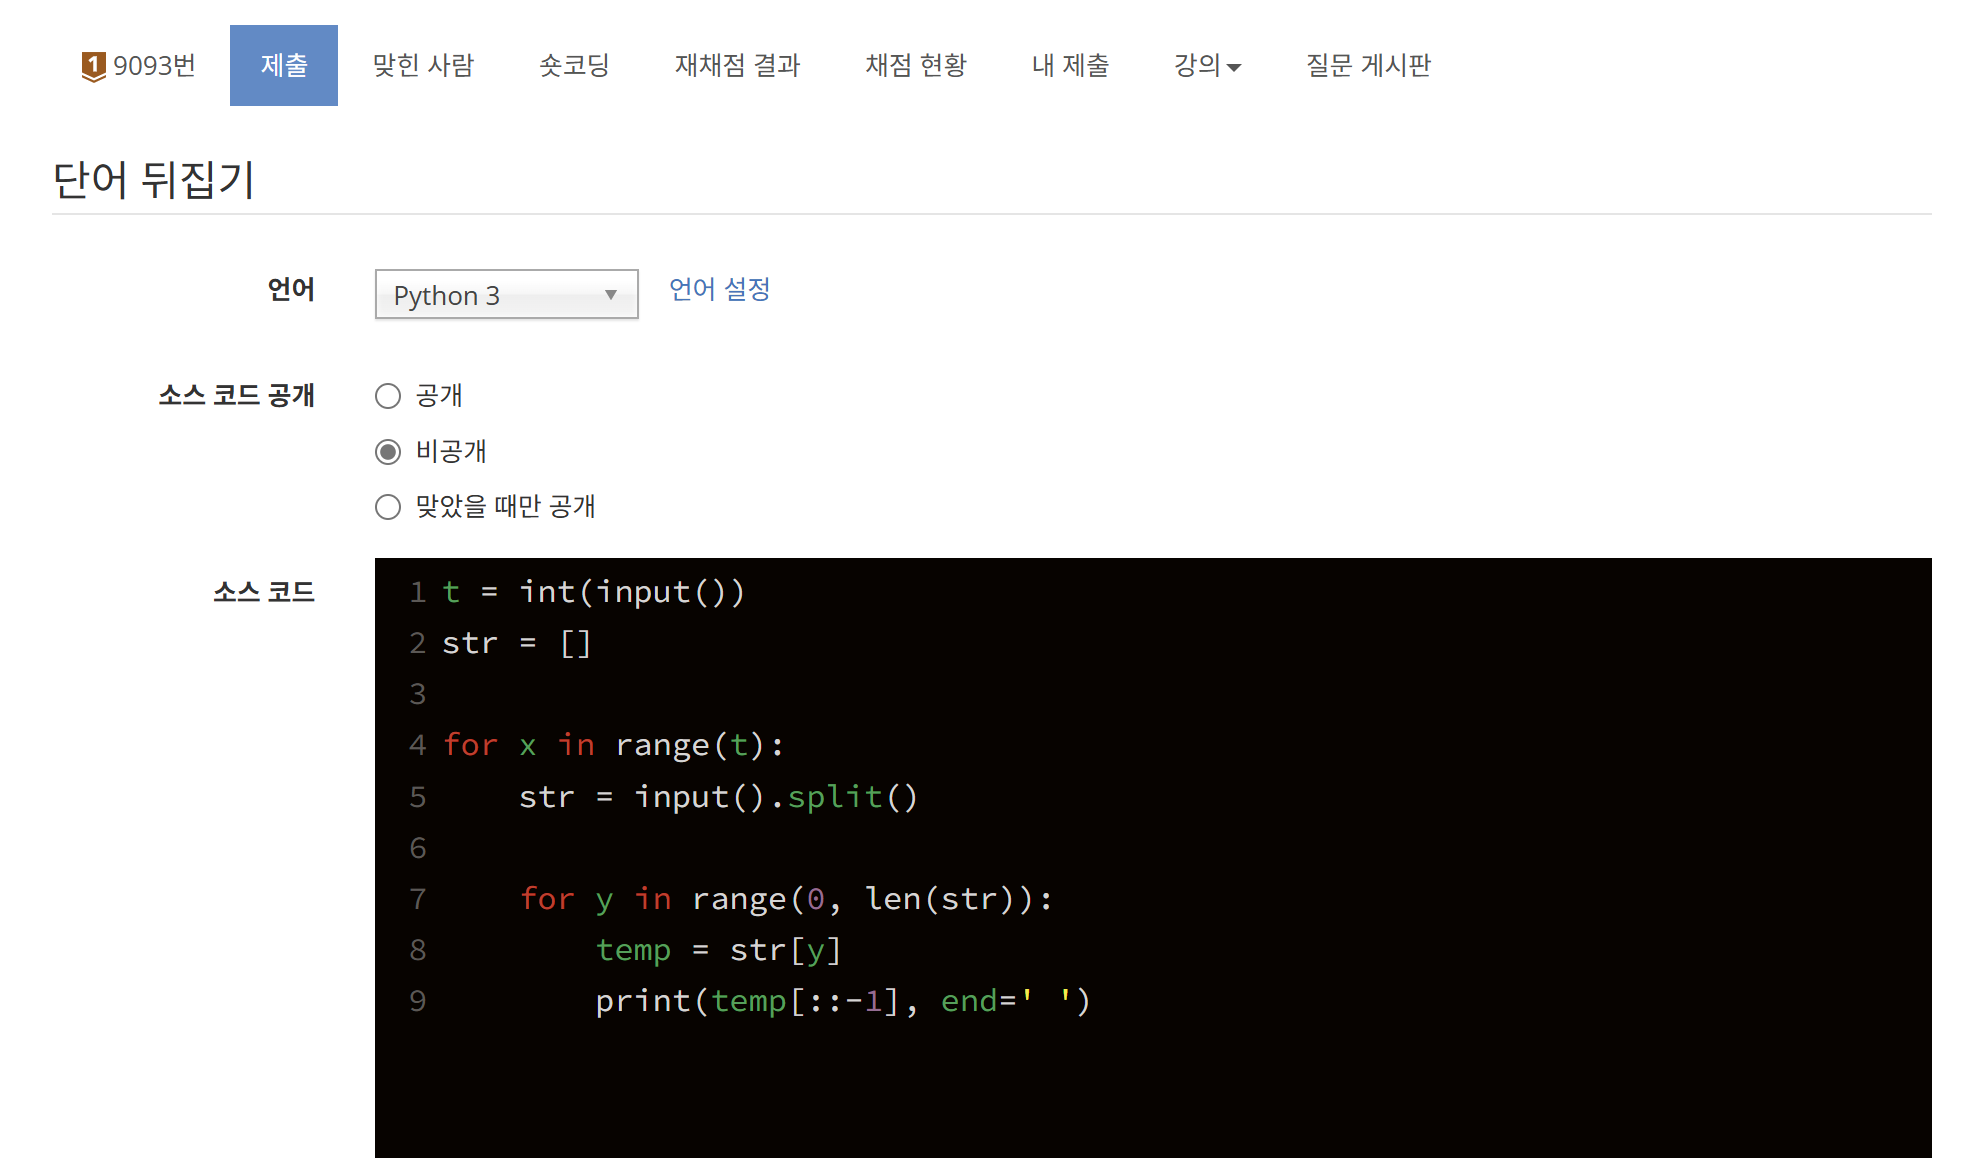Screen dimensions: 1970x1170
Task: Click line number 4 in editor gutter
Action: pos(417,746)
